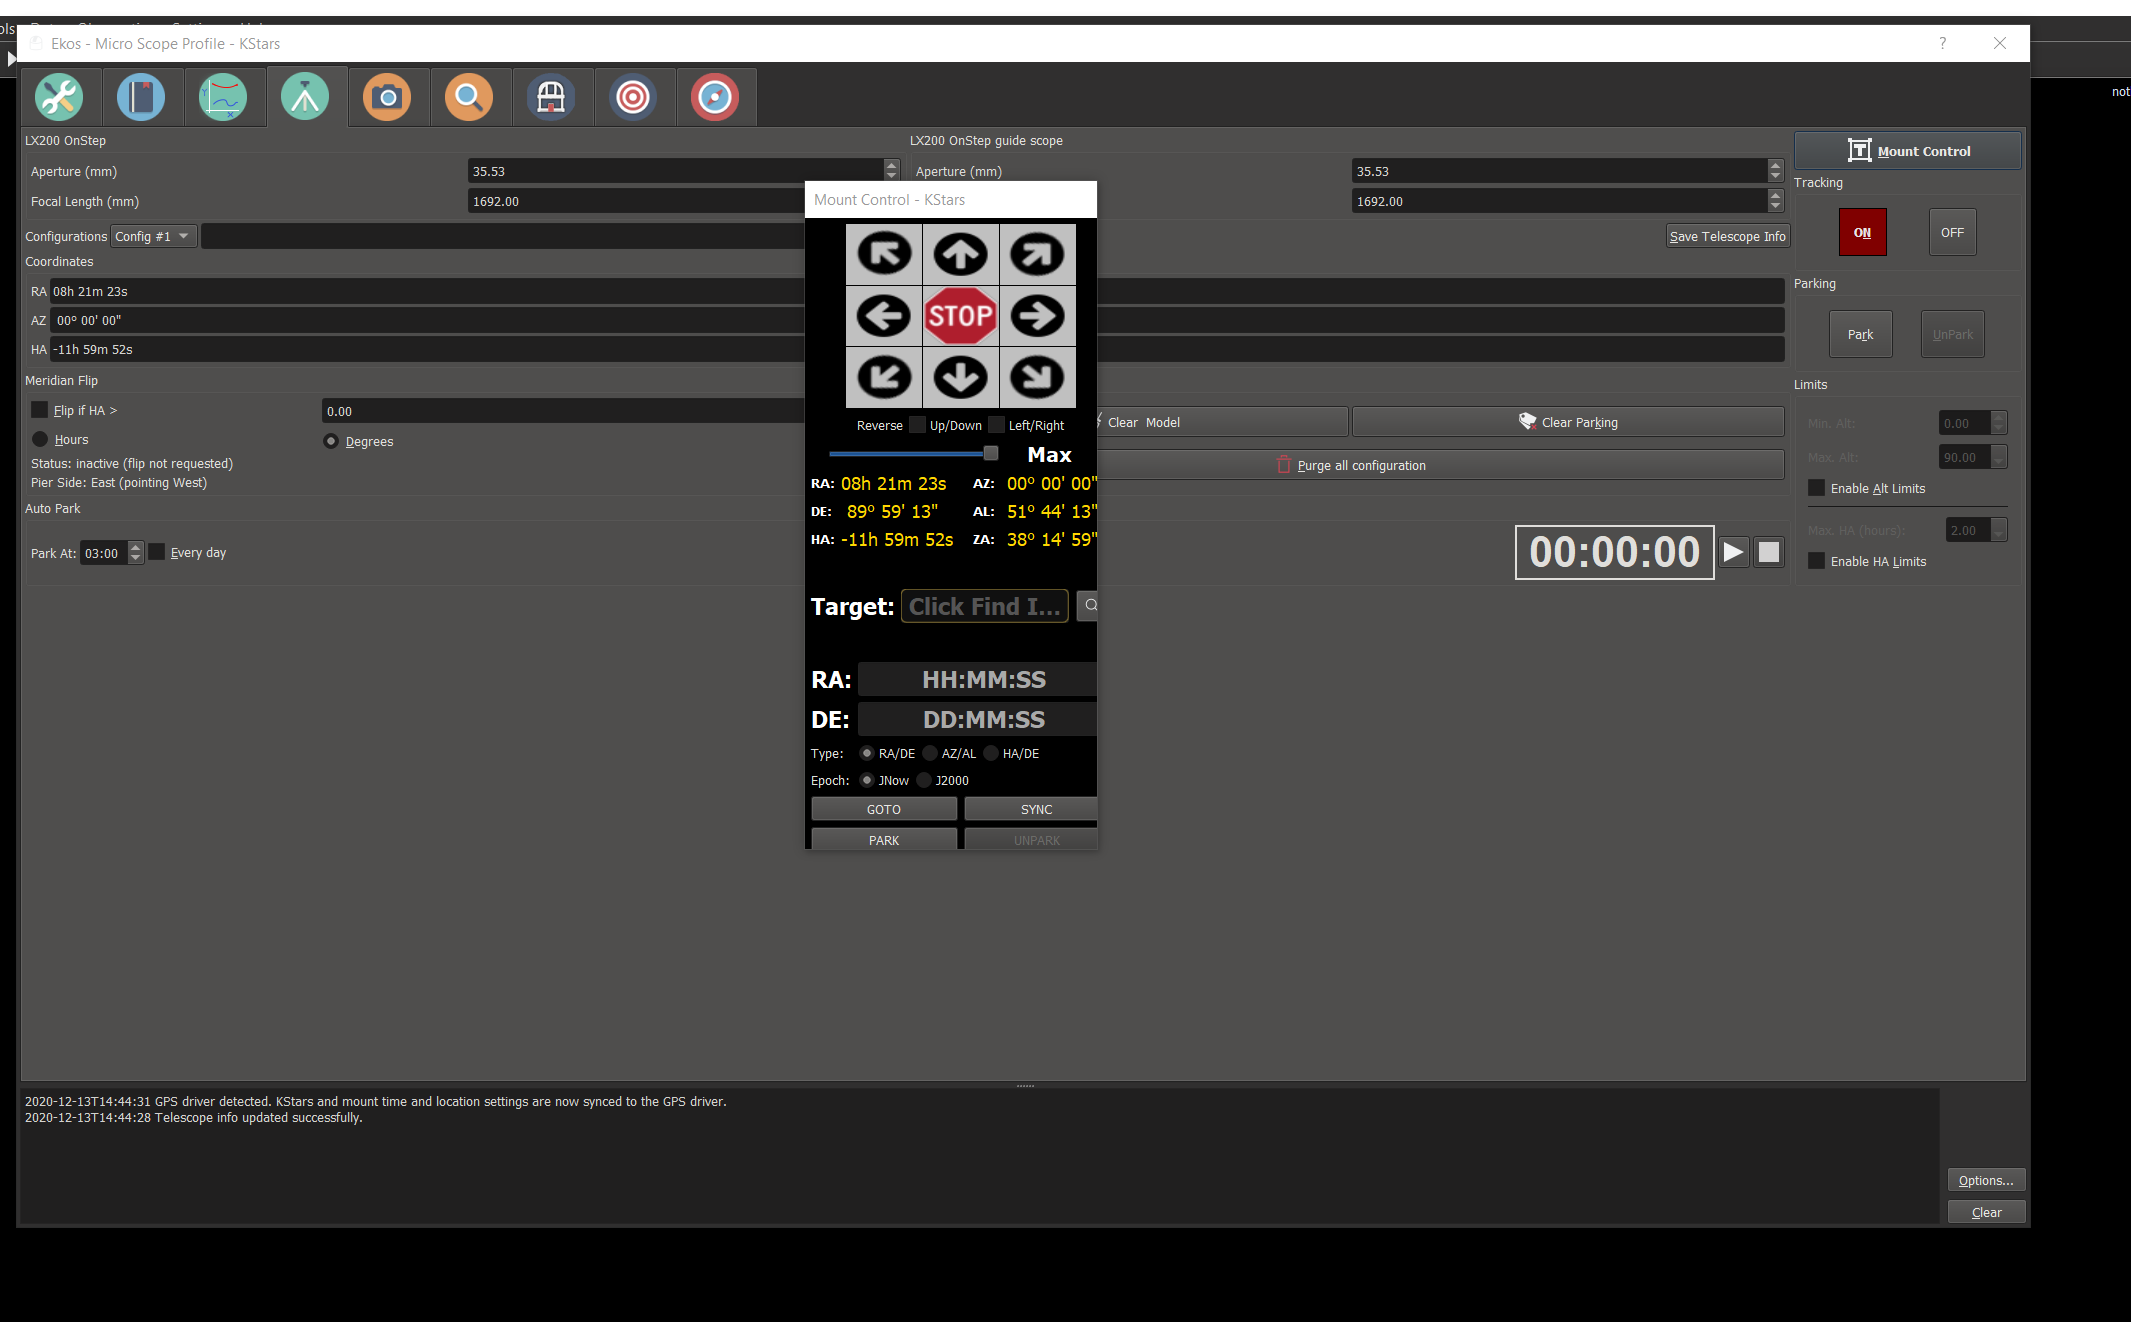Click the GOTO button
This screenshot has height=1322, width=2131.
(883, 809)
